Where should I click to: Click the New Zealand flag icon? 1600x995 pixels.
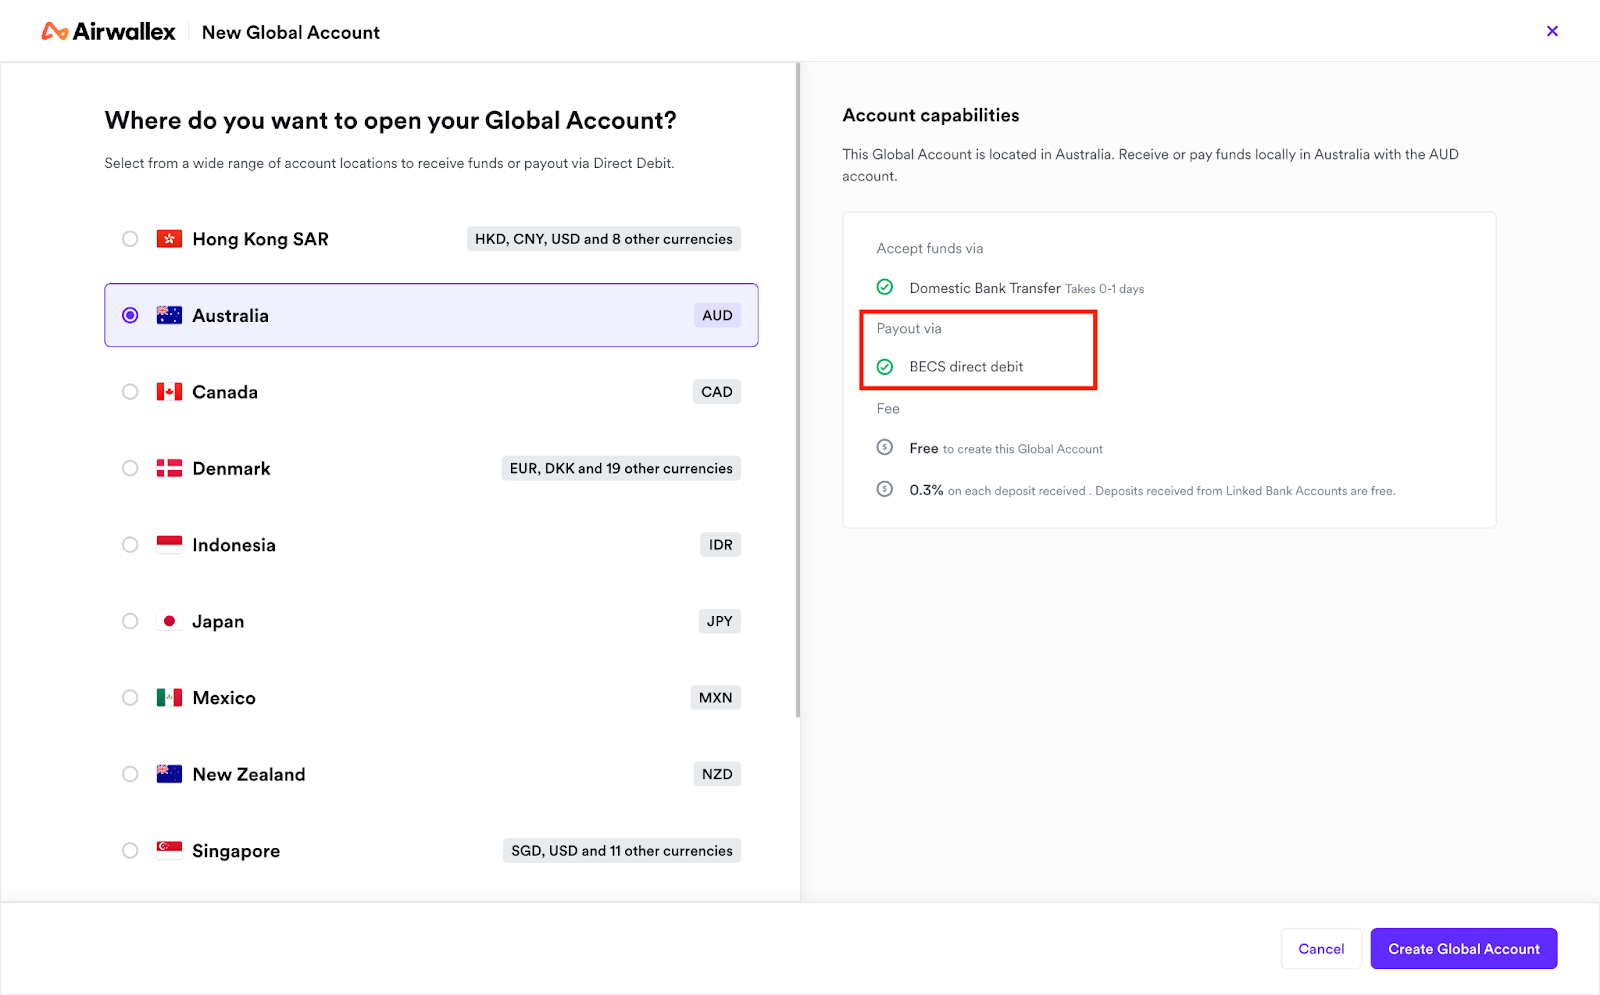pos(169,774)
